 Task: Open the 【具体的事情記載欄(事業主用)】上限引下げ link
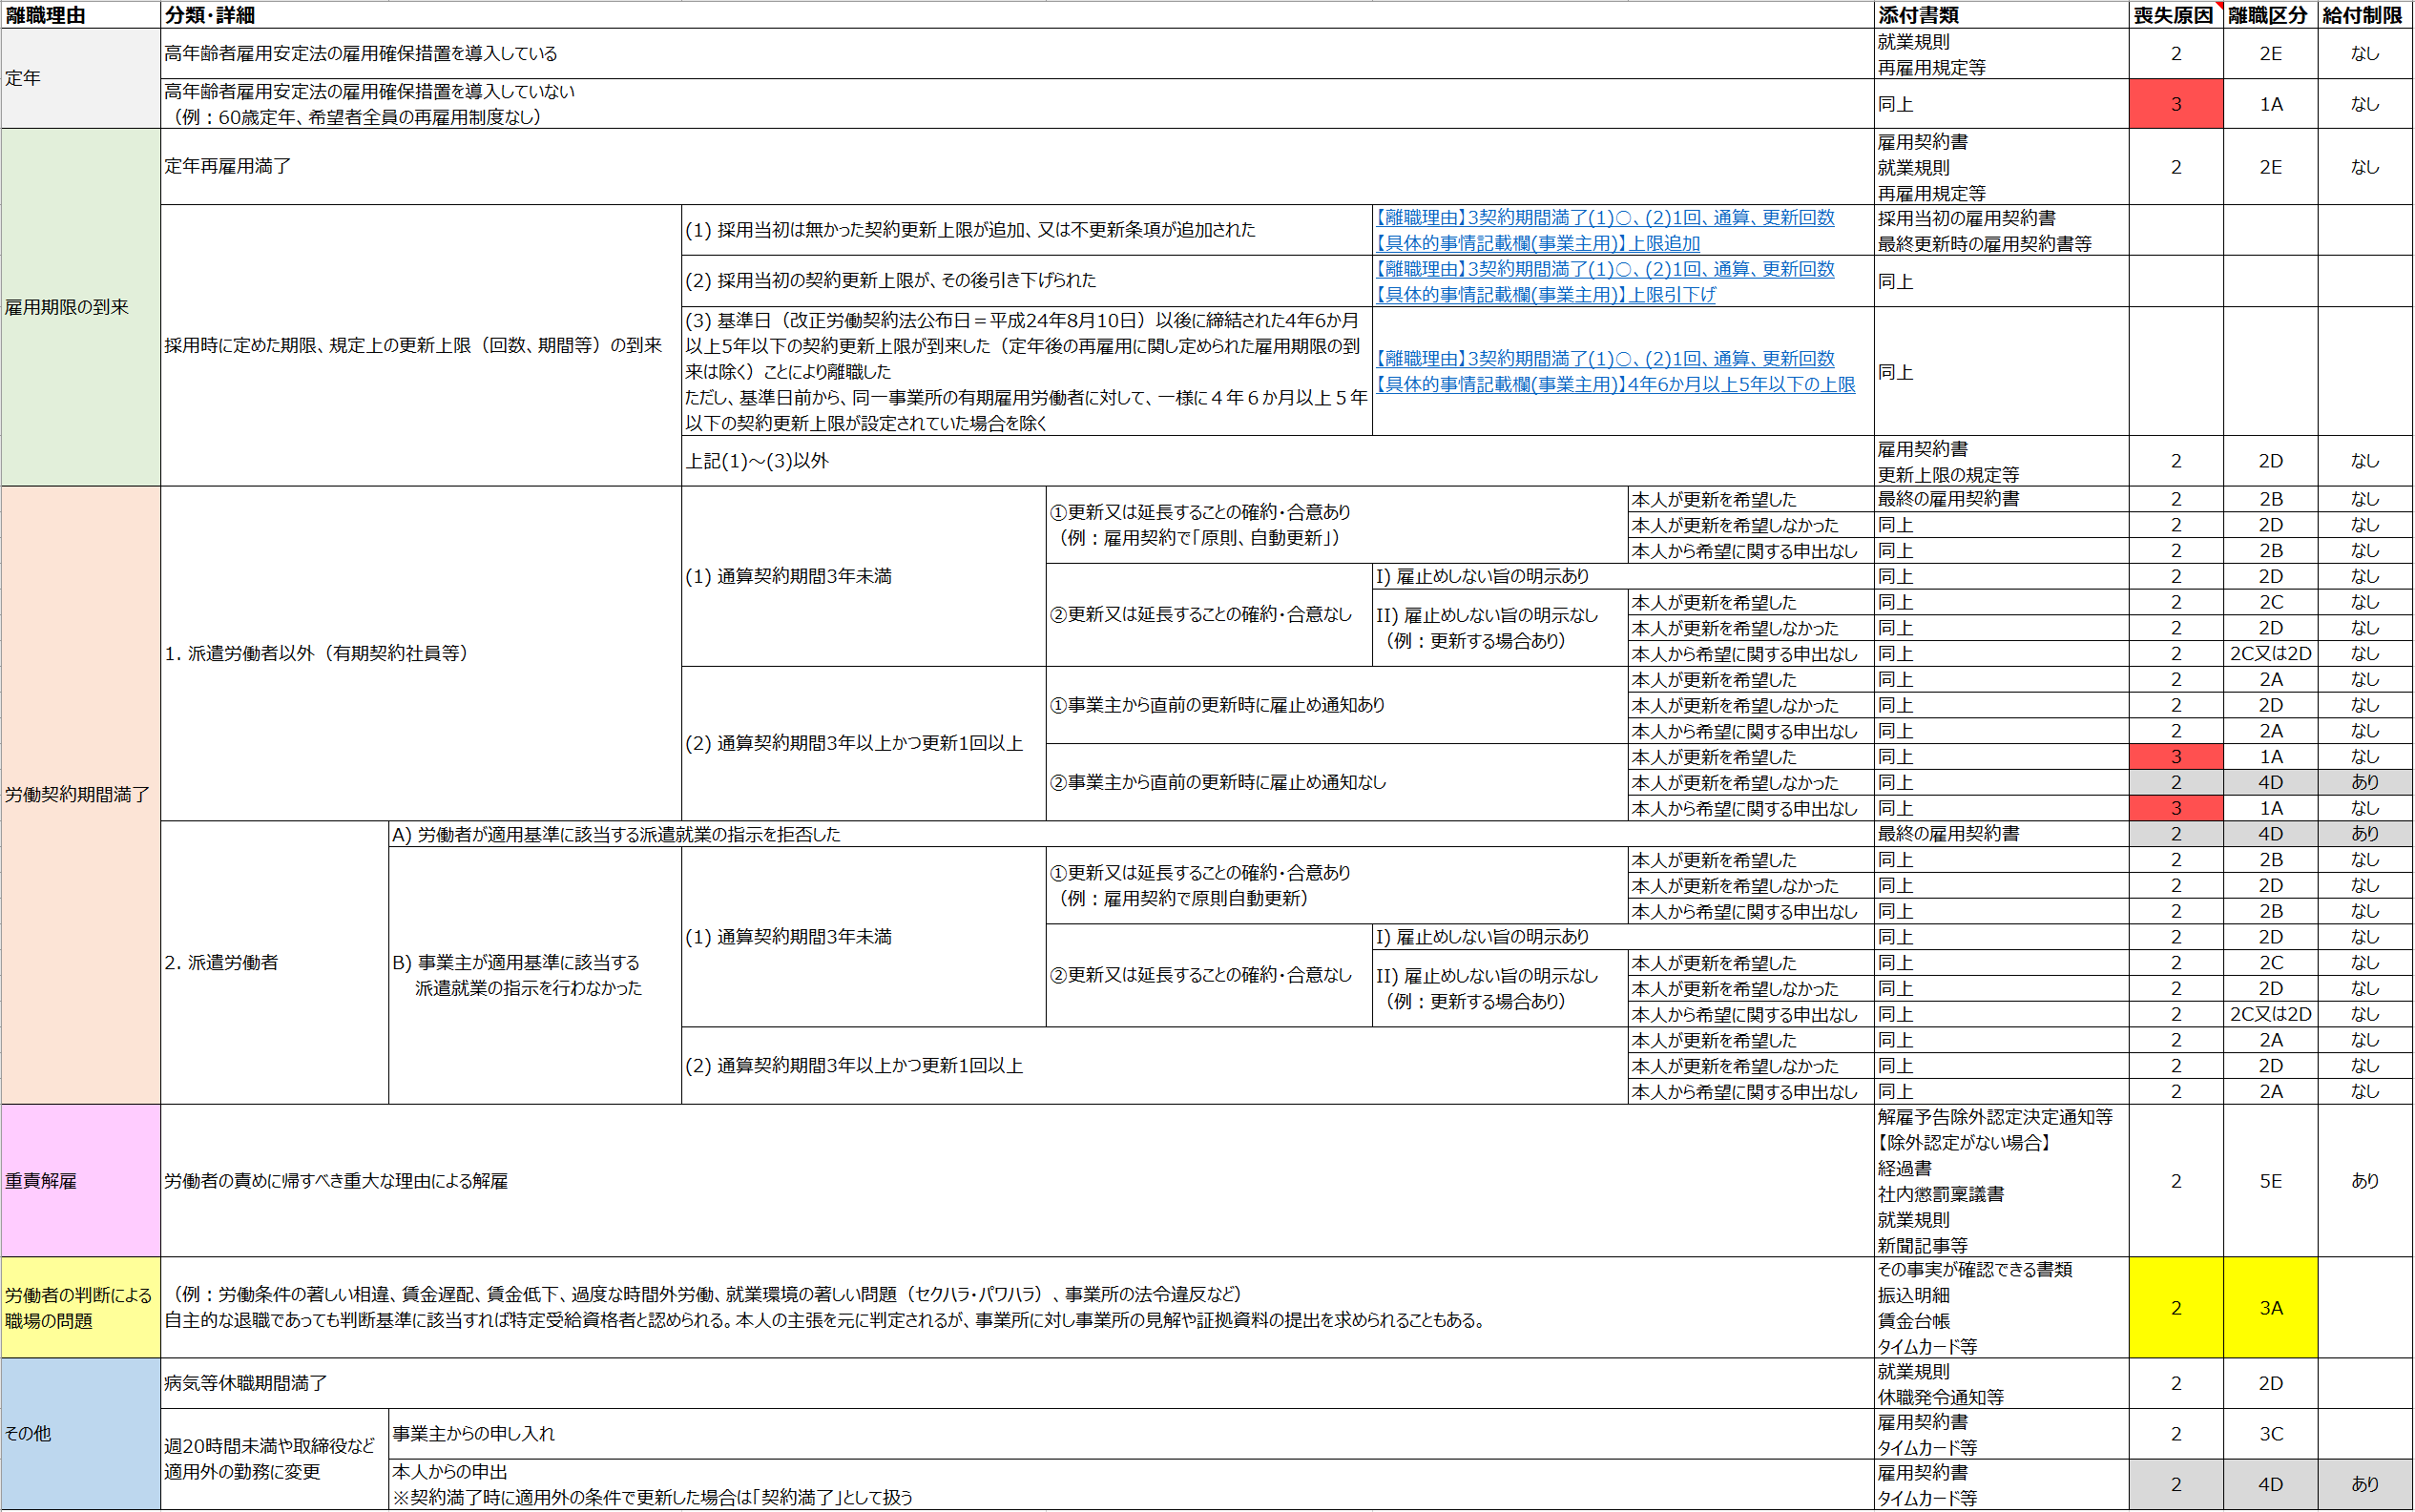point(1546,294)
